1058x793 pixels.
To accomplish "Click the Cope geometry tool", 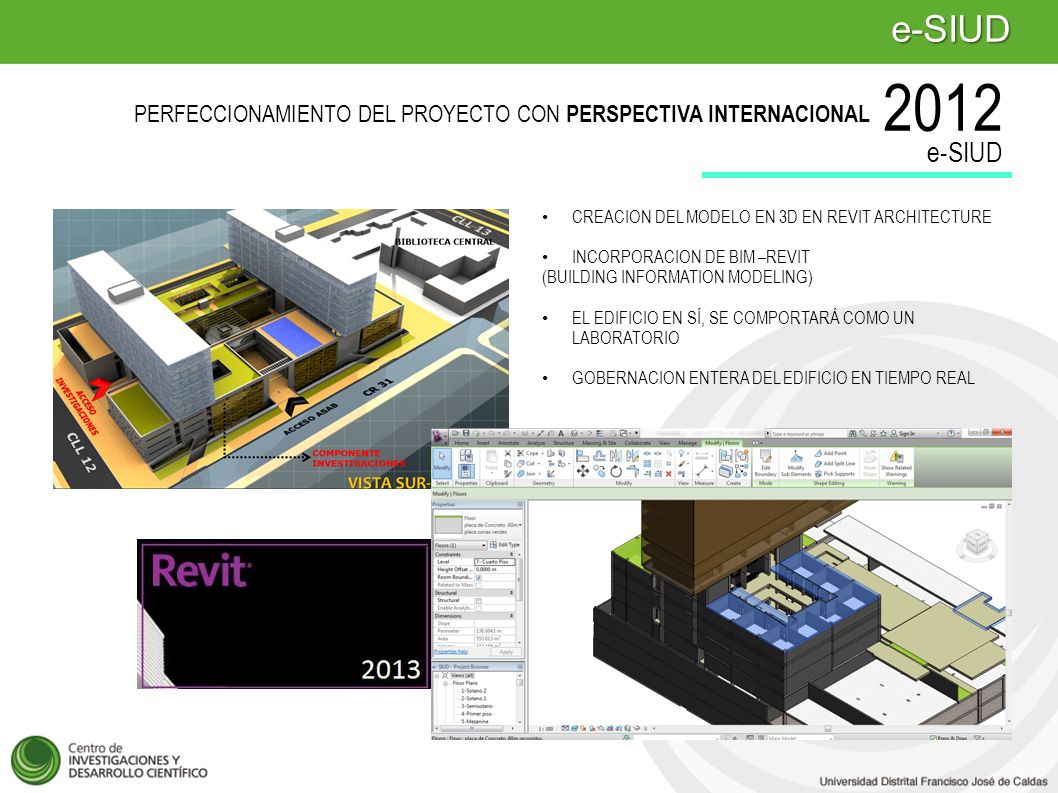I will [x=528, y=454].
